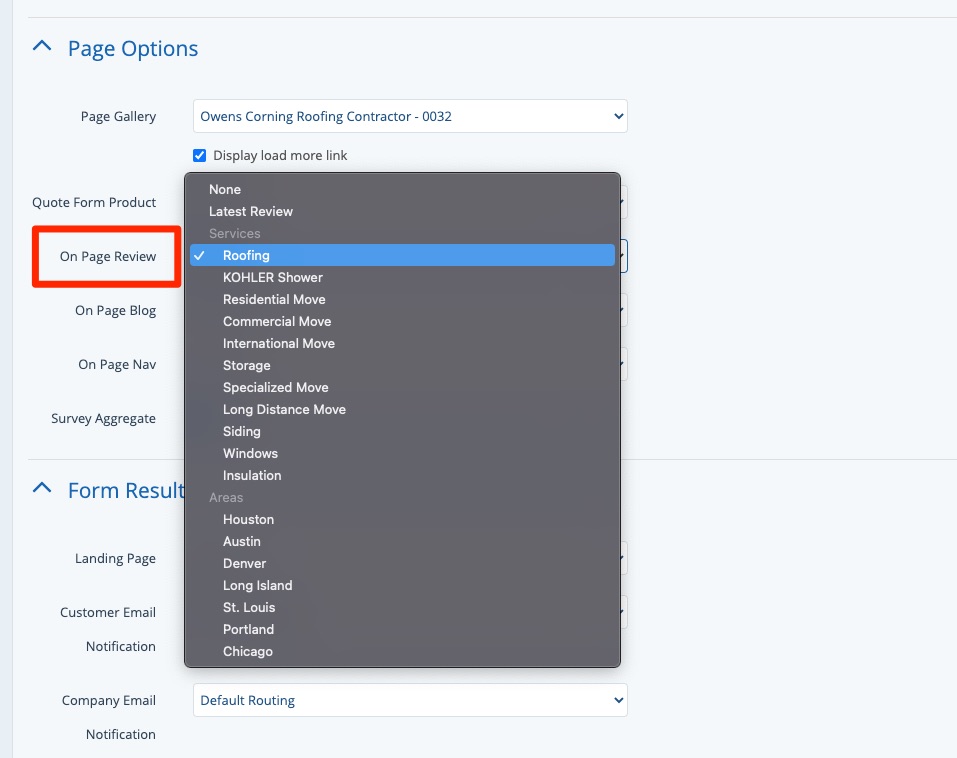The image size is (957, 758).
Task: Collapse the Form Results section chevron
Action: pyautogui.click(x=42, y=488)
